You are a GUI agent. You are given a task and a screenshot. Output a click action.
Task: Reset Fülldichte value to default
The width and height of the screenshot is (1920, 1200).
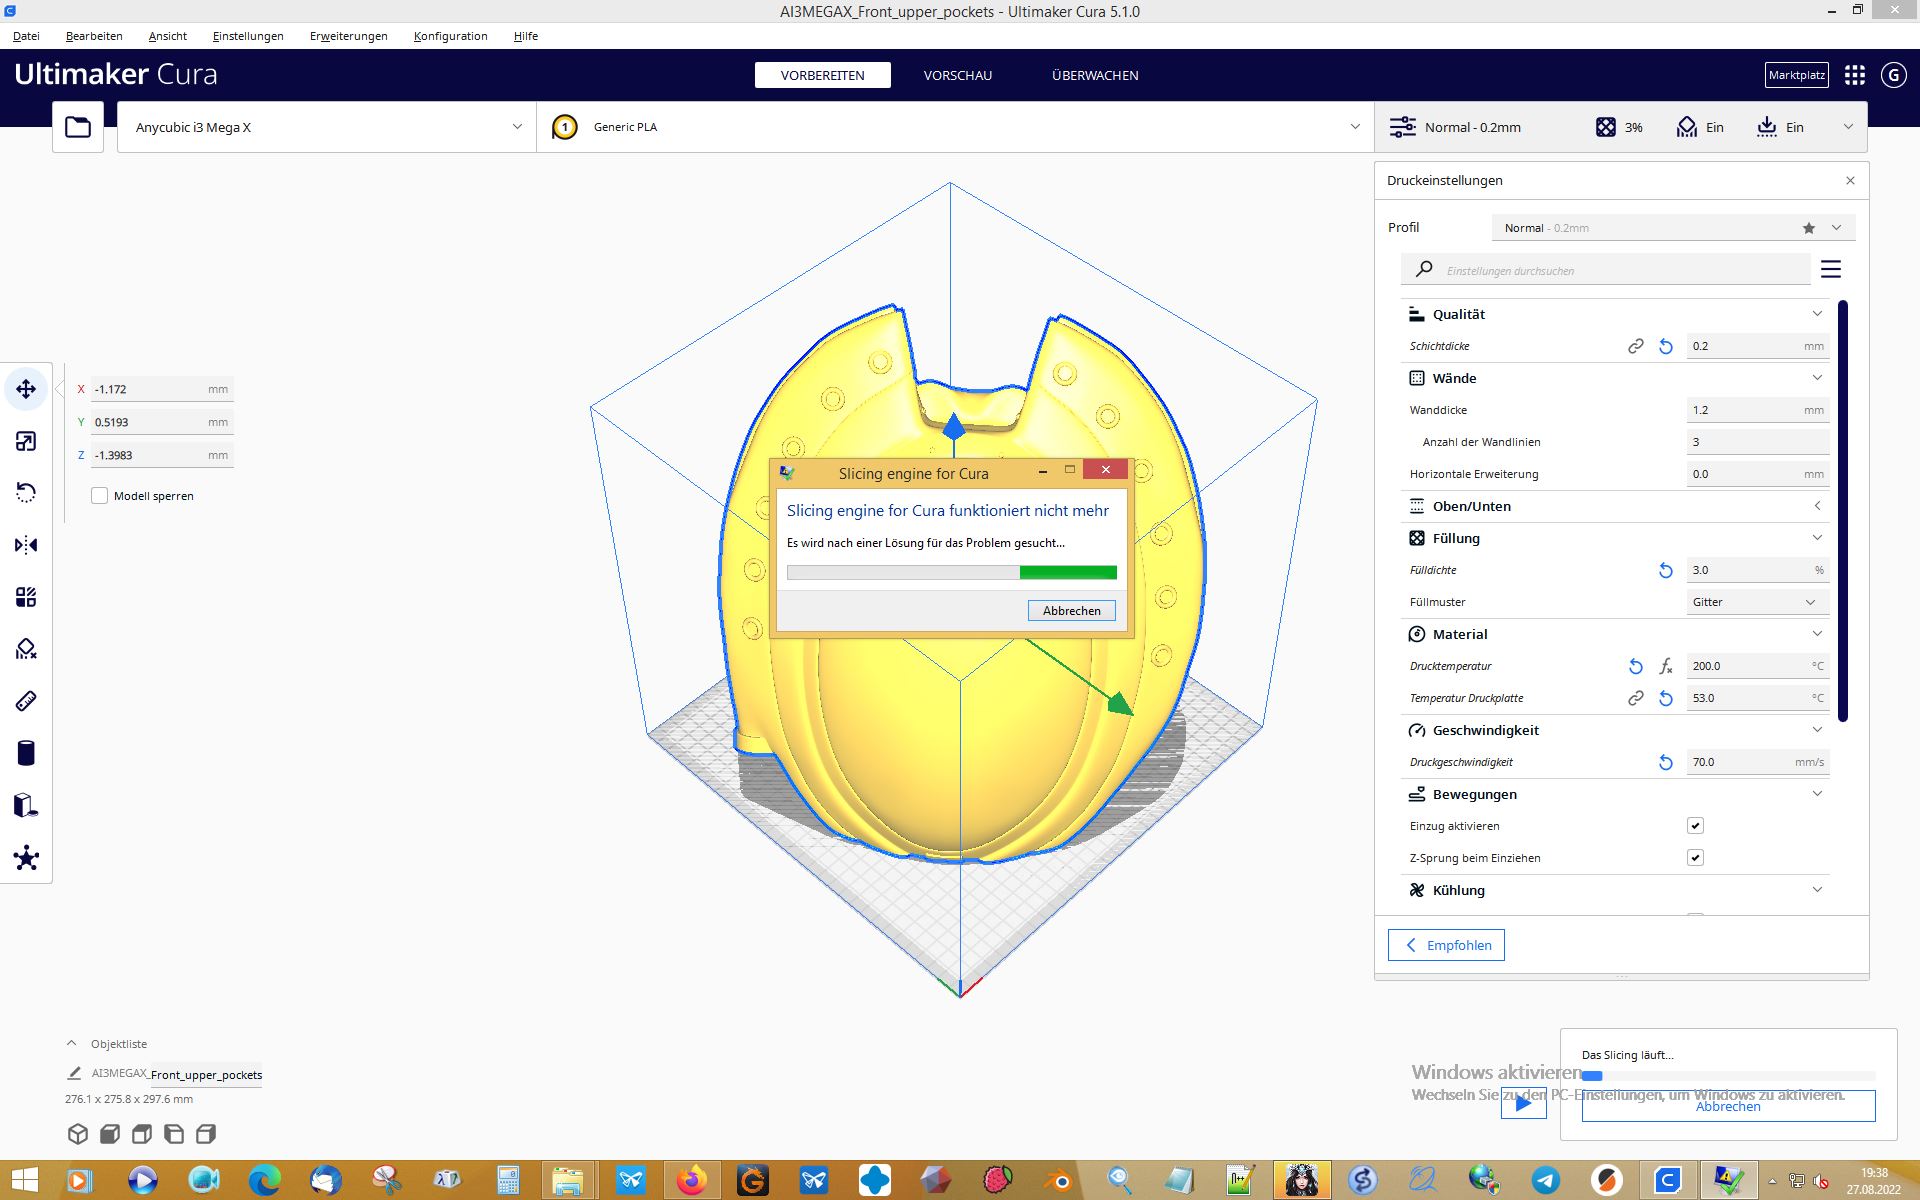[x=1666, y=570]
